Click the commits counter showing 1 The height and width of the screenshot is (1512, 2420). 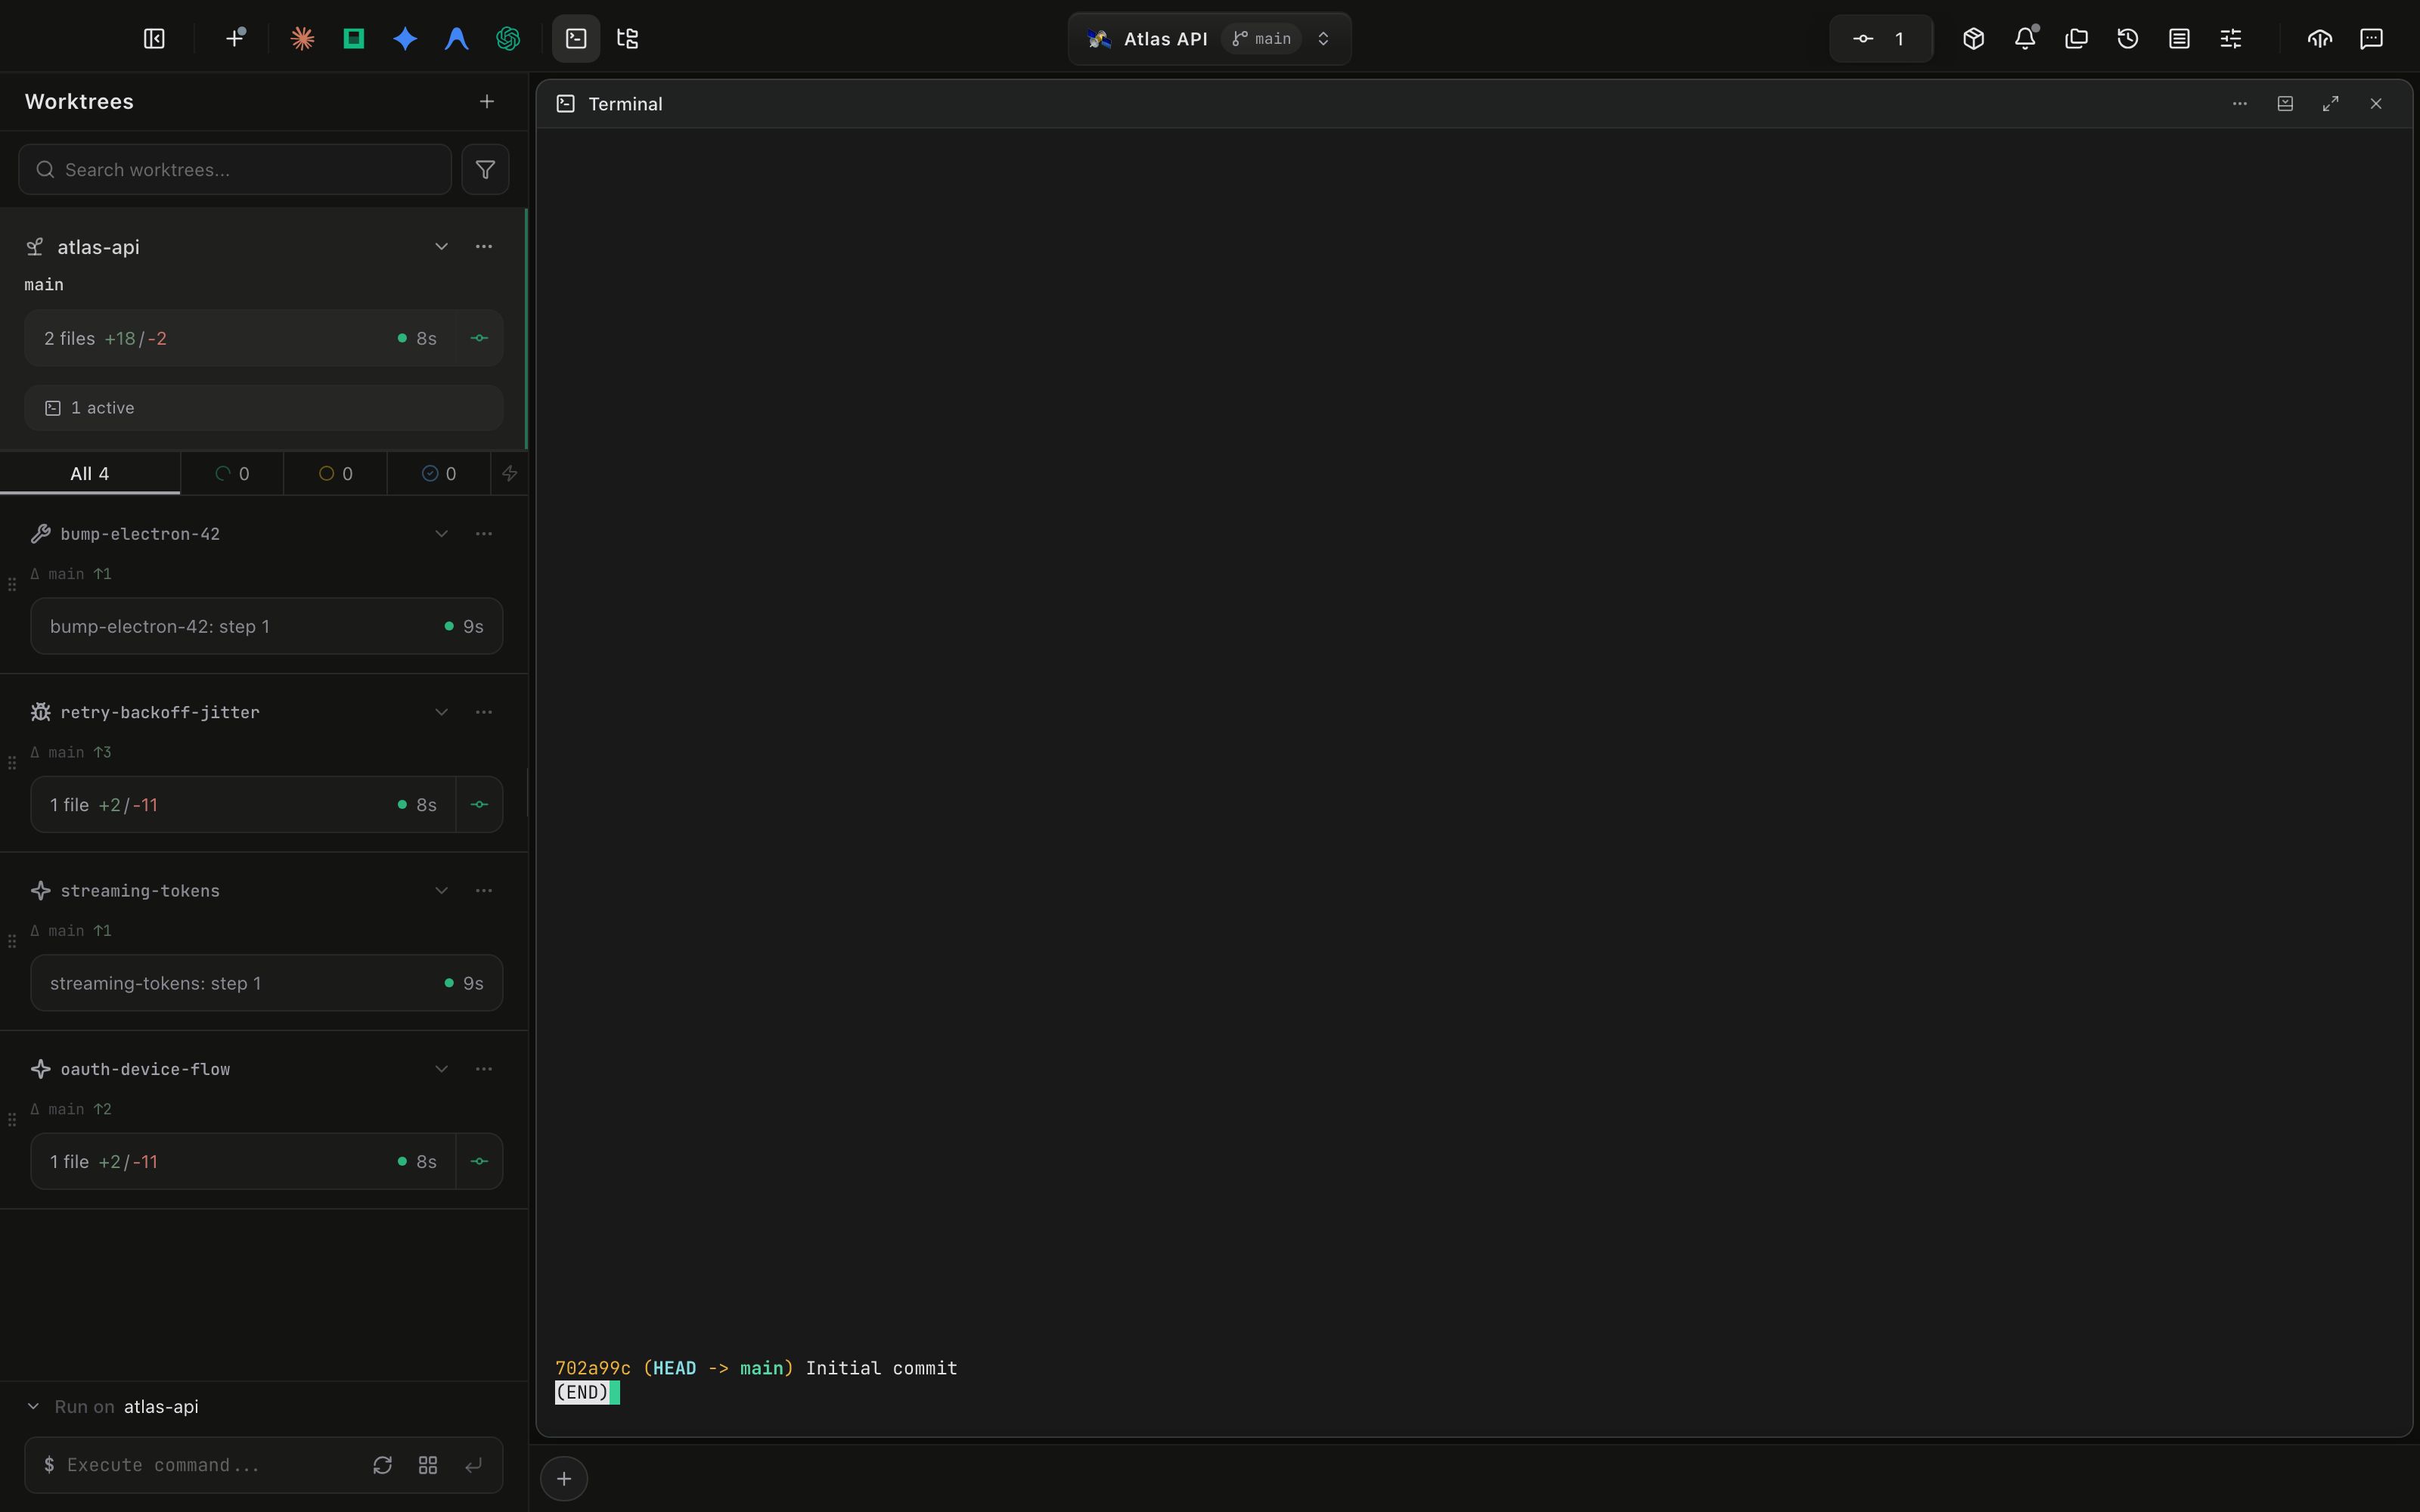coord(1881,39)
